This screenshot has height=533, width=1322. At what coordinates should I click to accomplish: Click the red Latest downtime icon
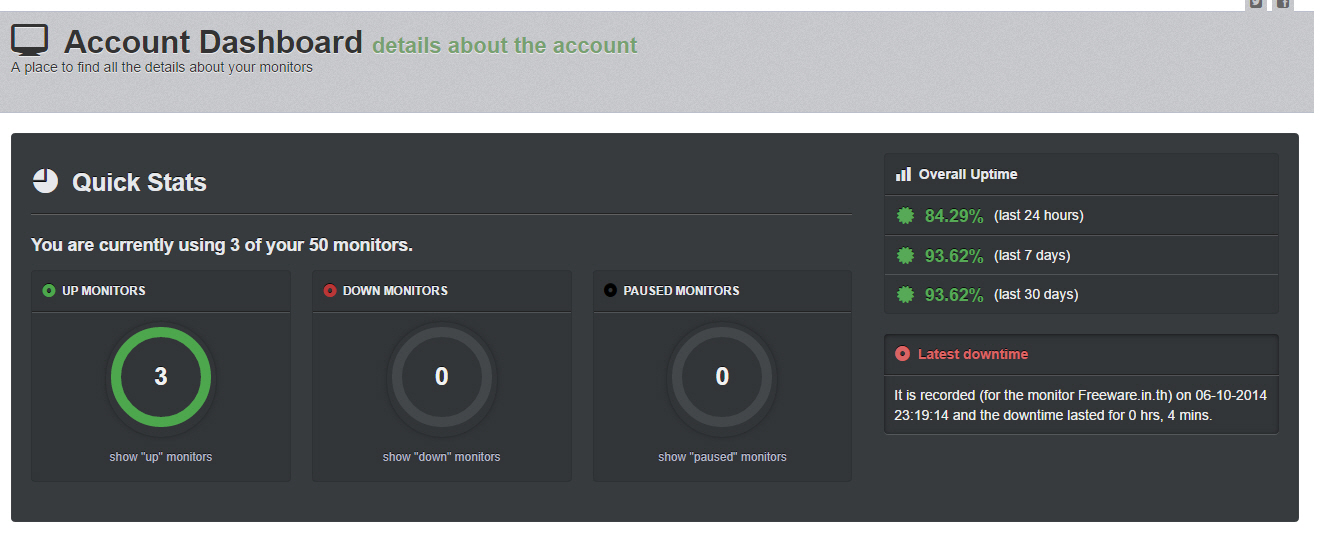tap(903, 354)
